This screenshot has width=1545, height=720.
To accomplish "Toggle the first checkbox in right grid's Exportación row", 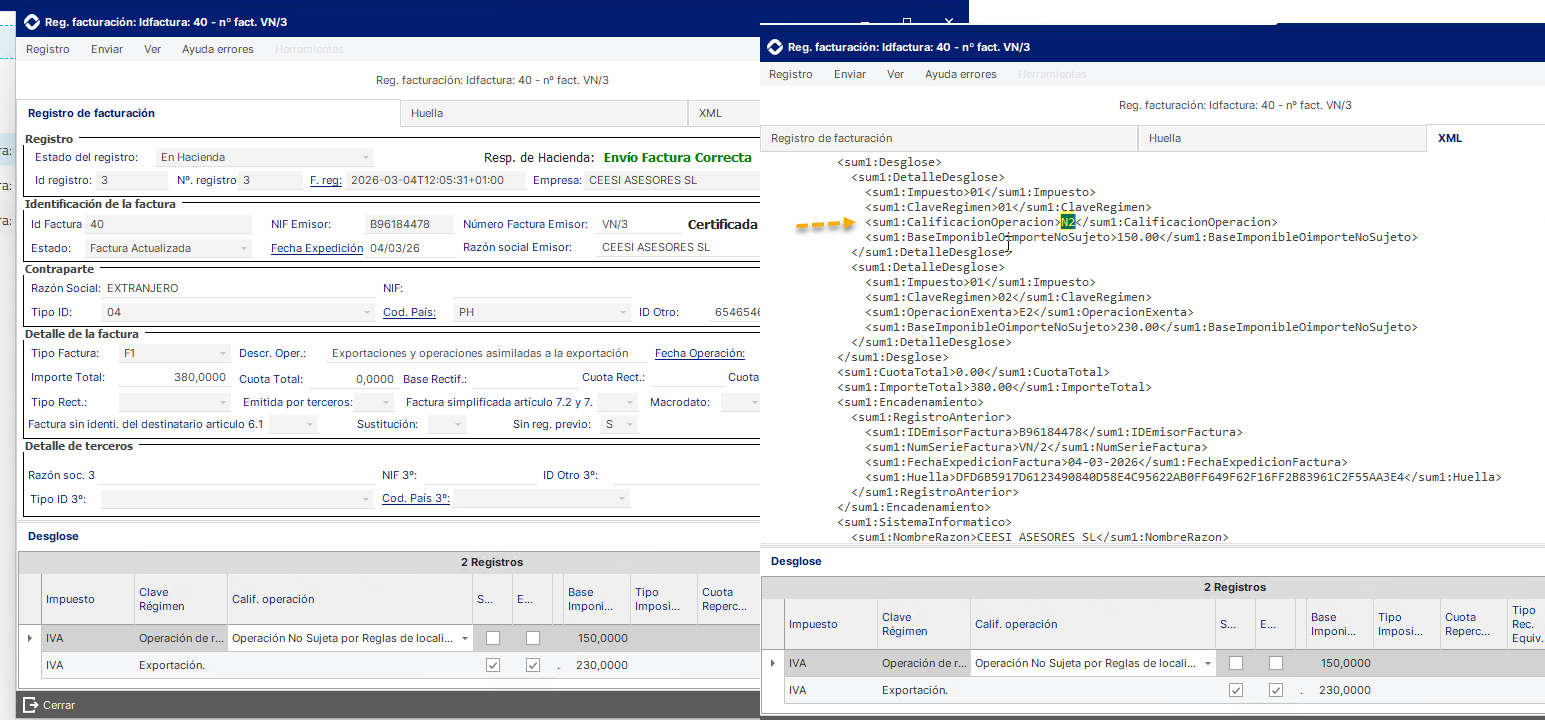I will pyautogui.click(x=1236, y=690).
